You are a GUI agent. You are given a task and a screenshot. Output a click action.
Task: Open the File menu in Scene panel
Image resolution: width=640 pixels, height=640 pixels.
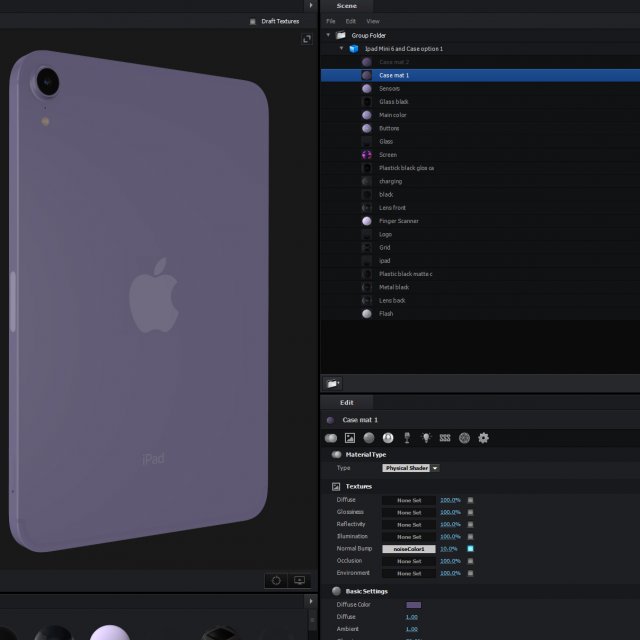331,21
